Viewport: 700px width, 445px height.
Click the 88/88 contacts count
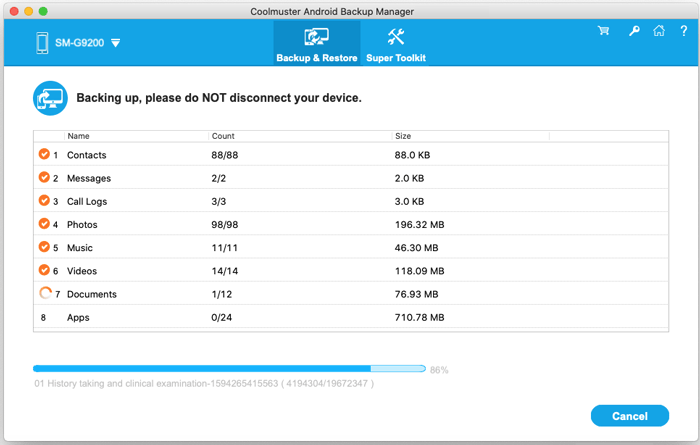(225, 155)
